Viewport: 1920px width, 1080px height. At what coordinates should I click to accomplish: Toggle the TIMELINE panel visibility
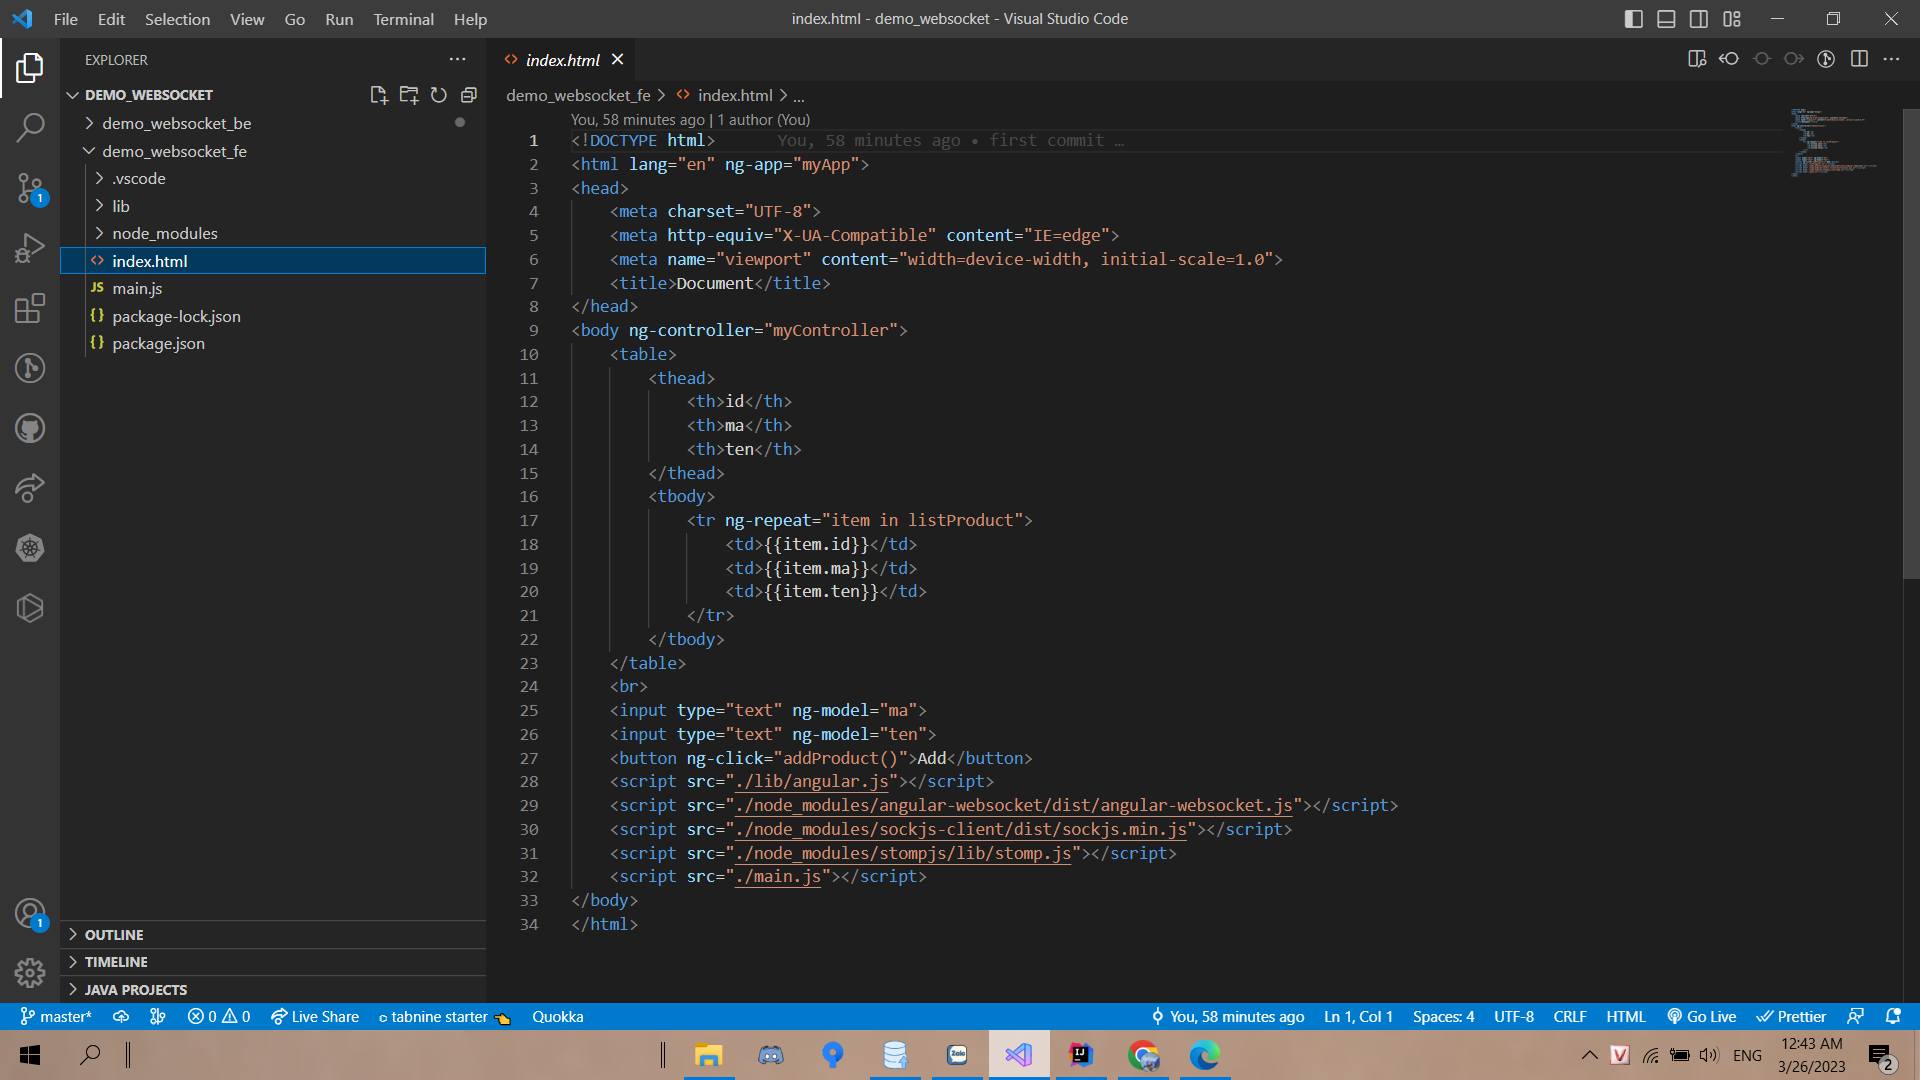tap(116, 960)
